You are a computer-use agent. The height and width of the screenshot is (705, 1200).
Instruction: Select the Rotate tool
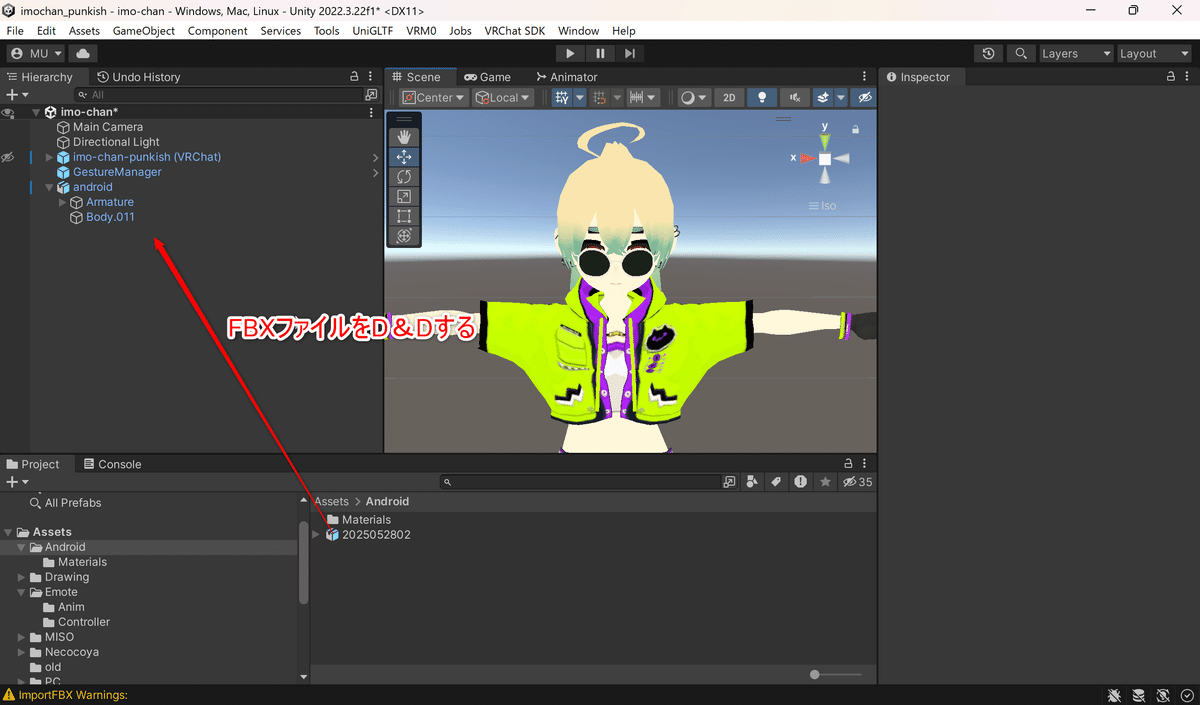click(x=404, y=176)
